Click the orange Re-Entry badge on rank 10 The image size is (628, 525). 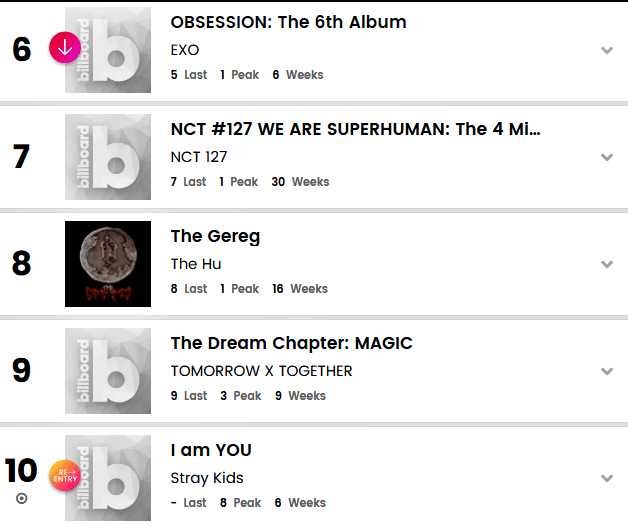(66, 473)
